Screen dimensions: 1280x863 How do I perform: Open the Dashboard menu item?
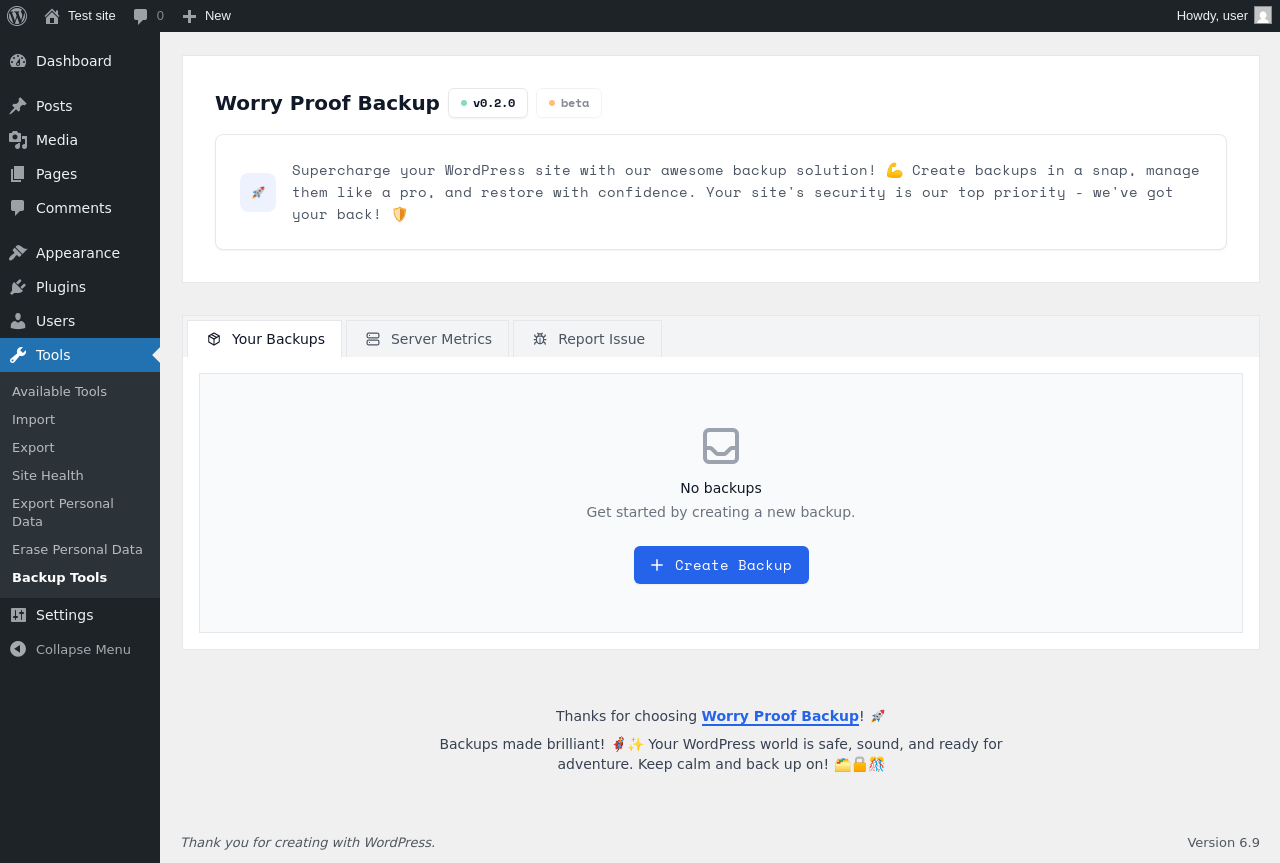pos(80,61)
